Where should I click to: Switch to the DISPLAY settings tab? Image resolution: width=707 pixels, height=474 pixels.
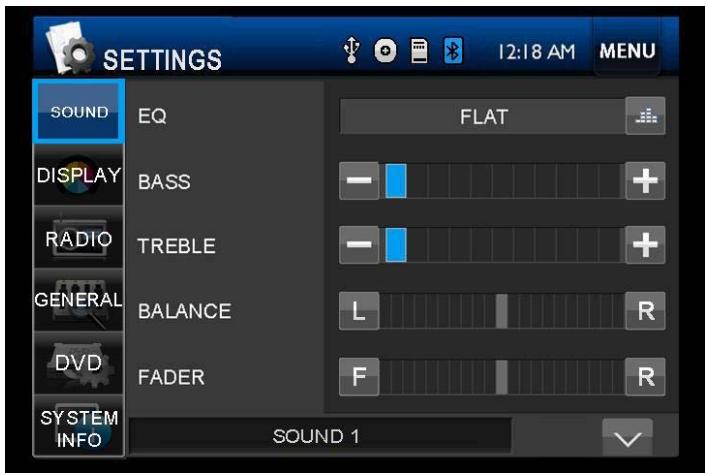point(79,176)
